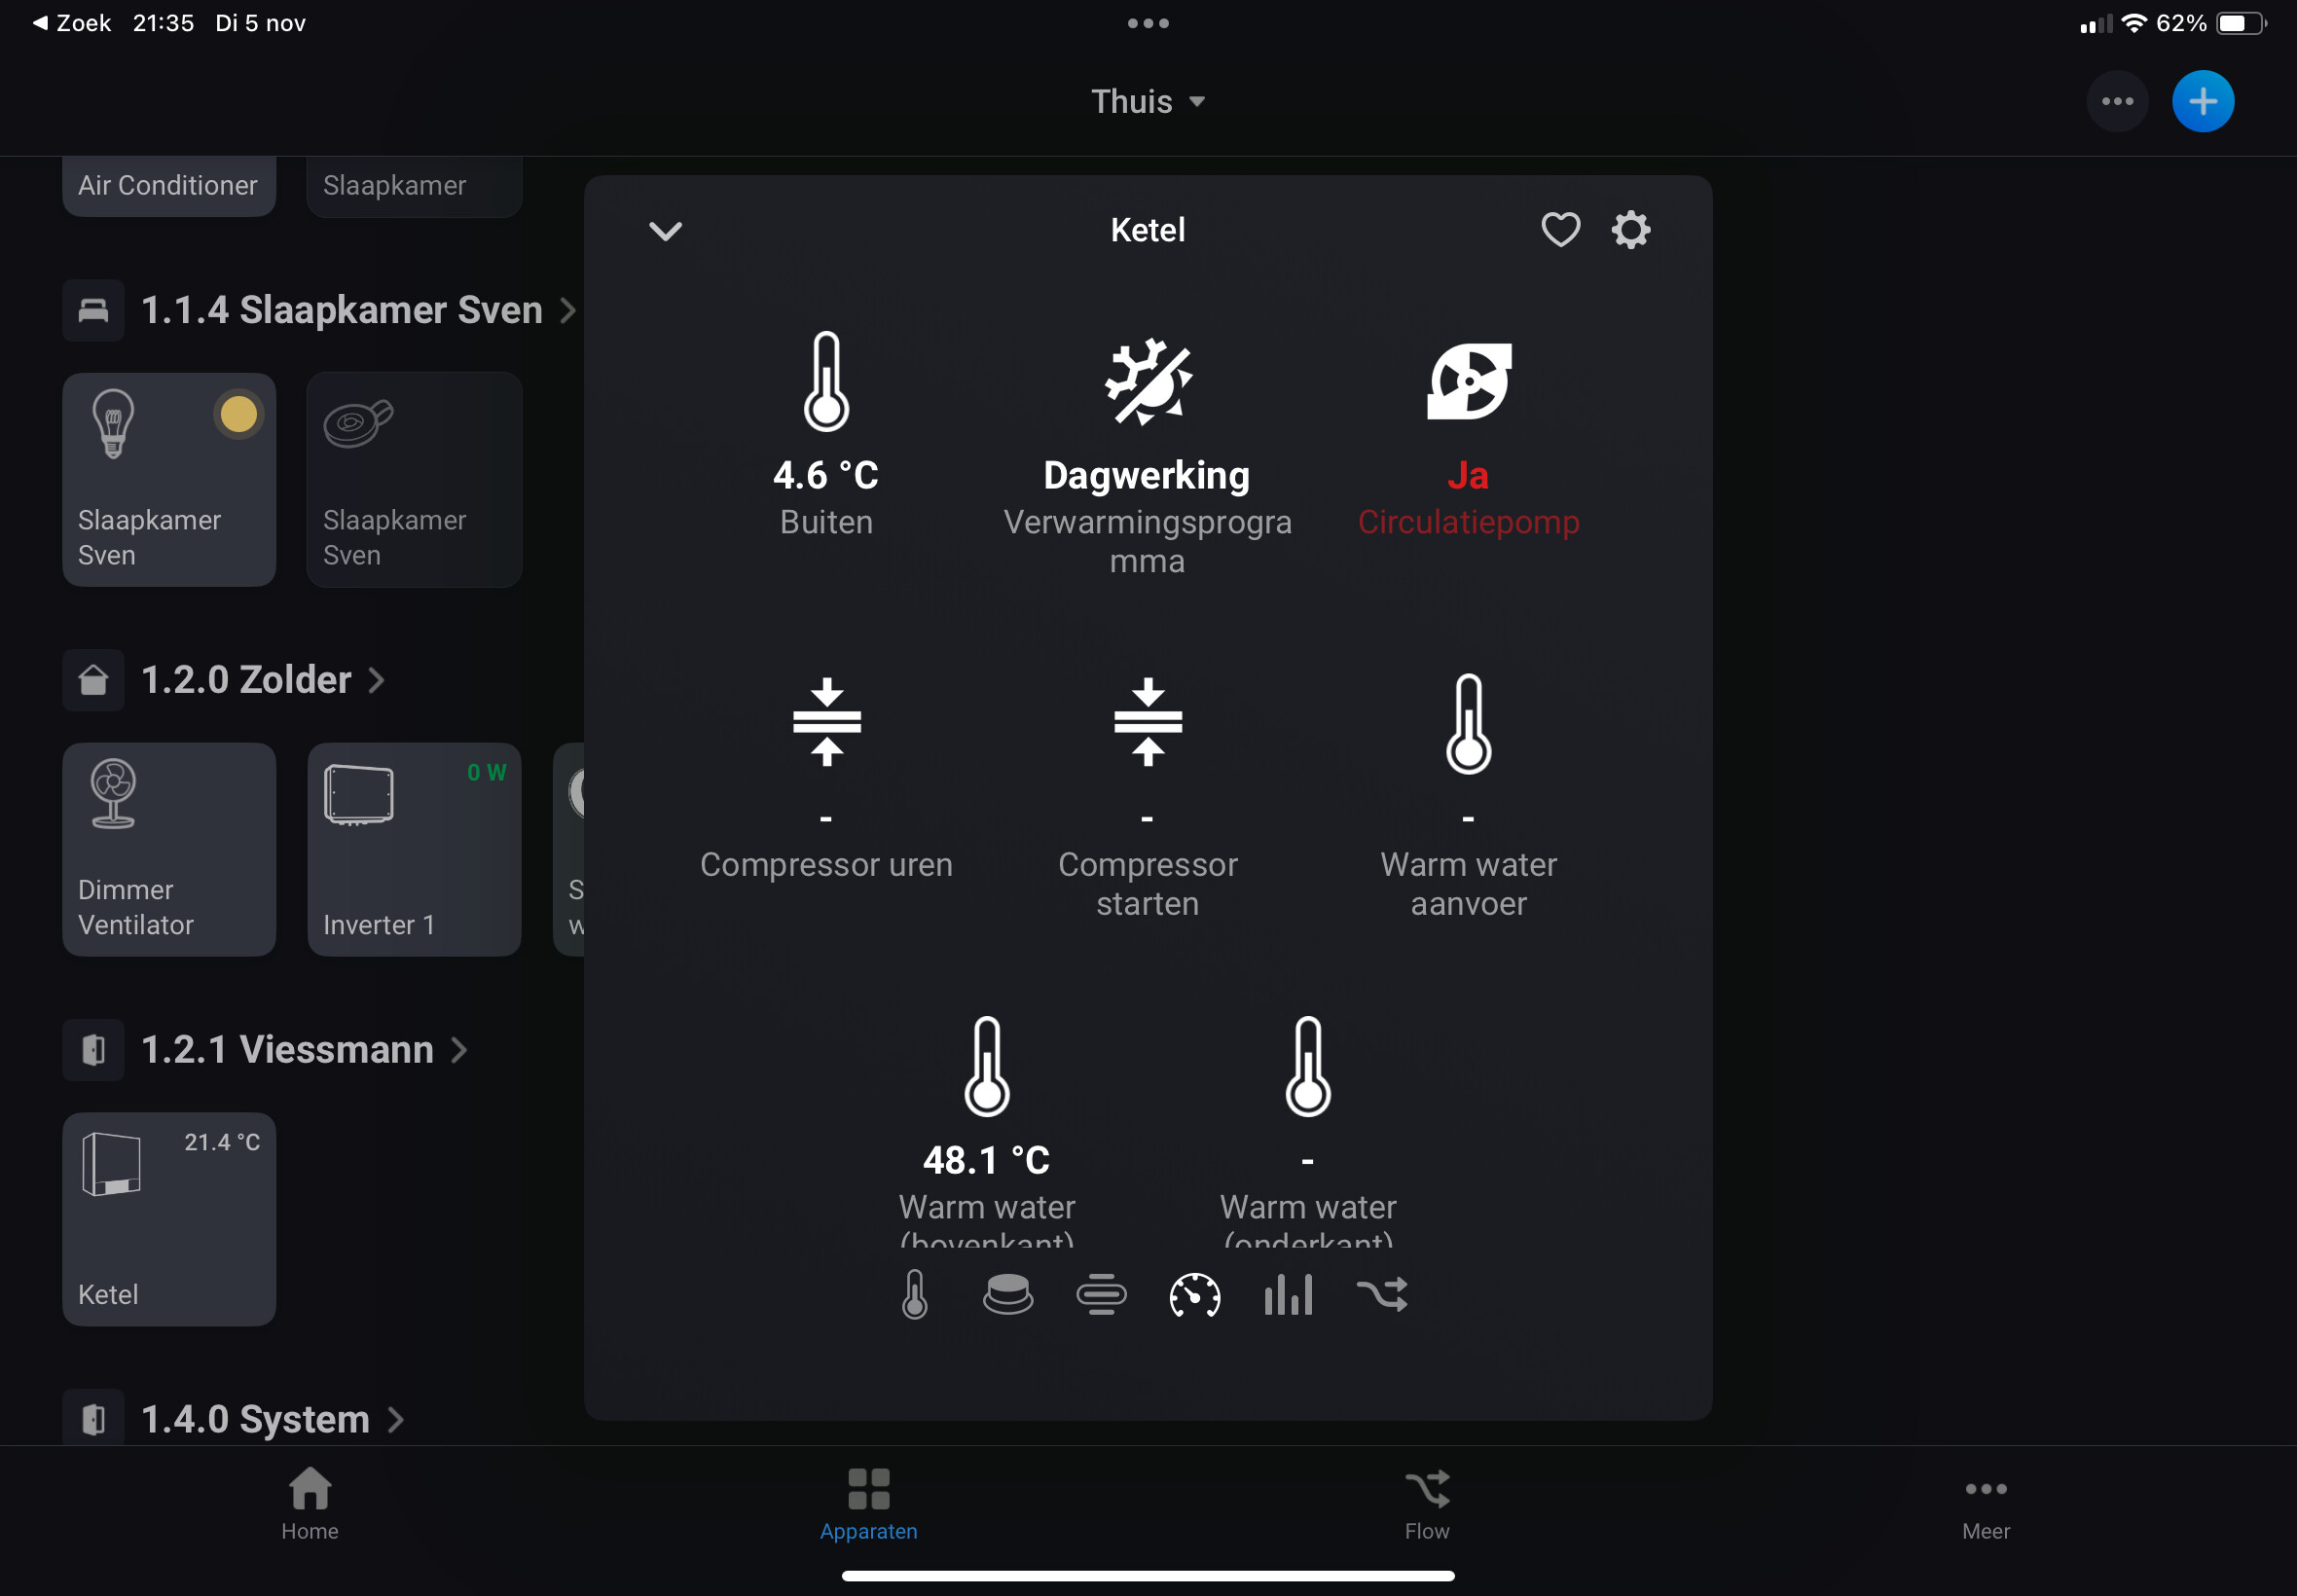Viewport: 2297px width, 1596px height.
Task: Select the gauge sensors icon view
Action: (x=1195, y=1294)
